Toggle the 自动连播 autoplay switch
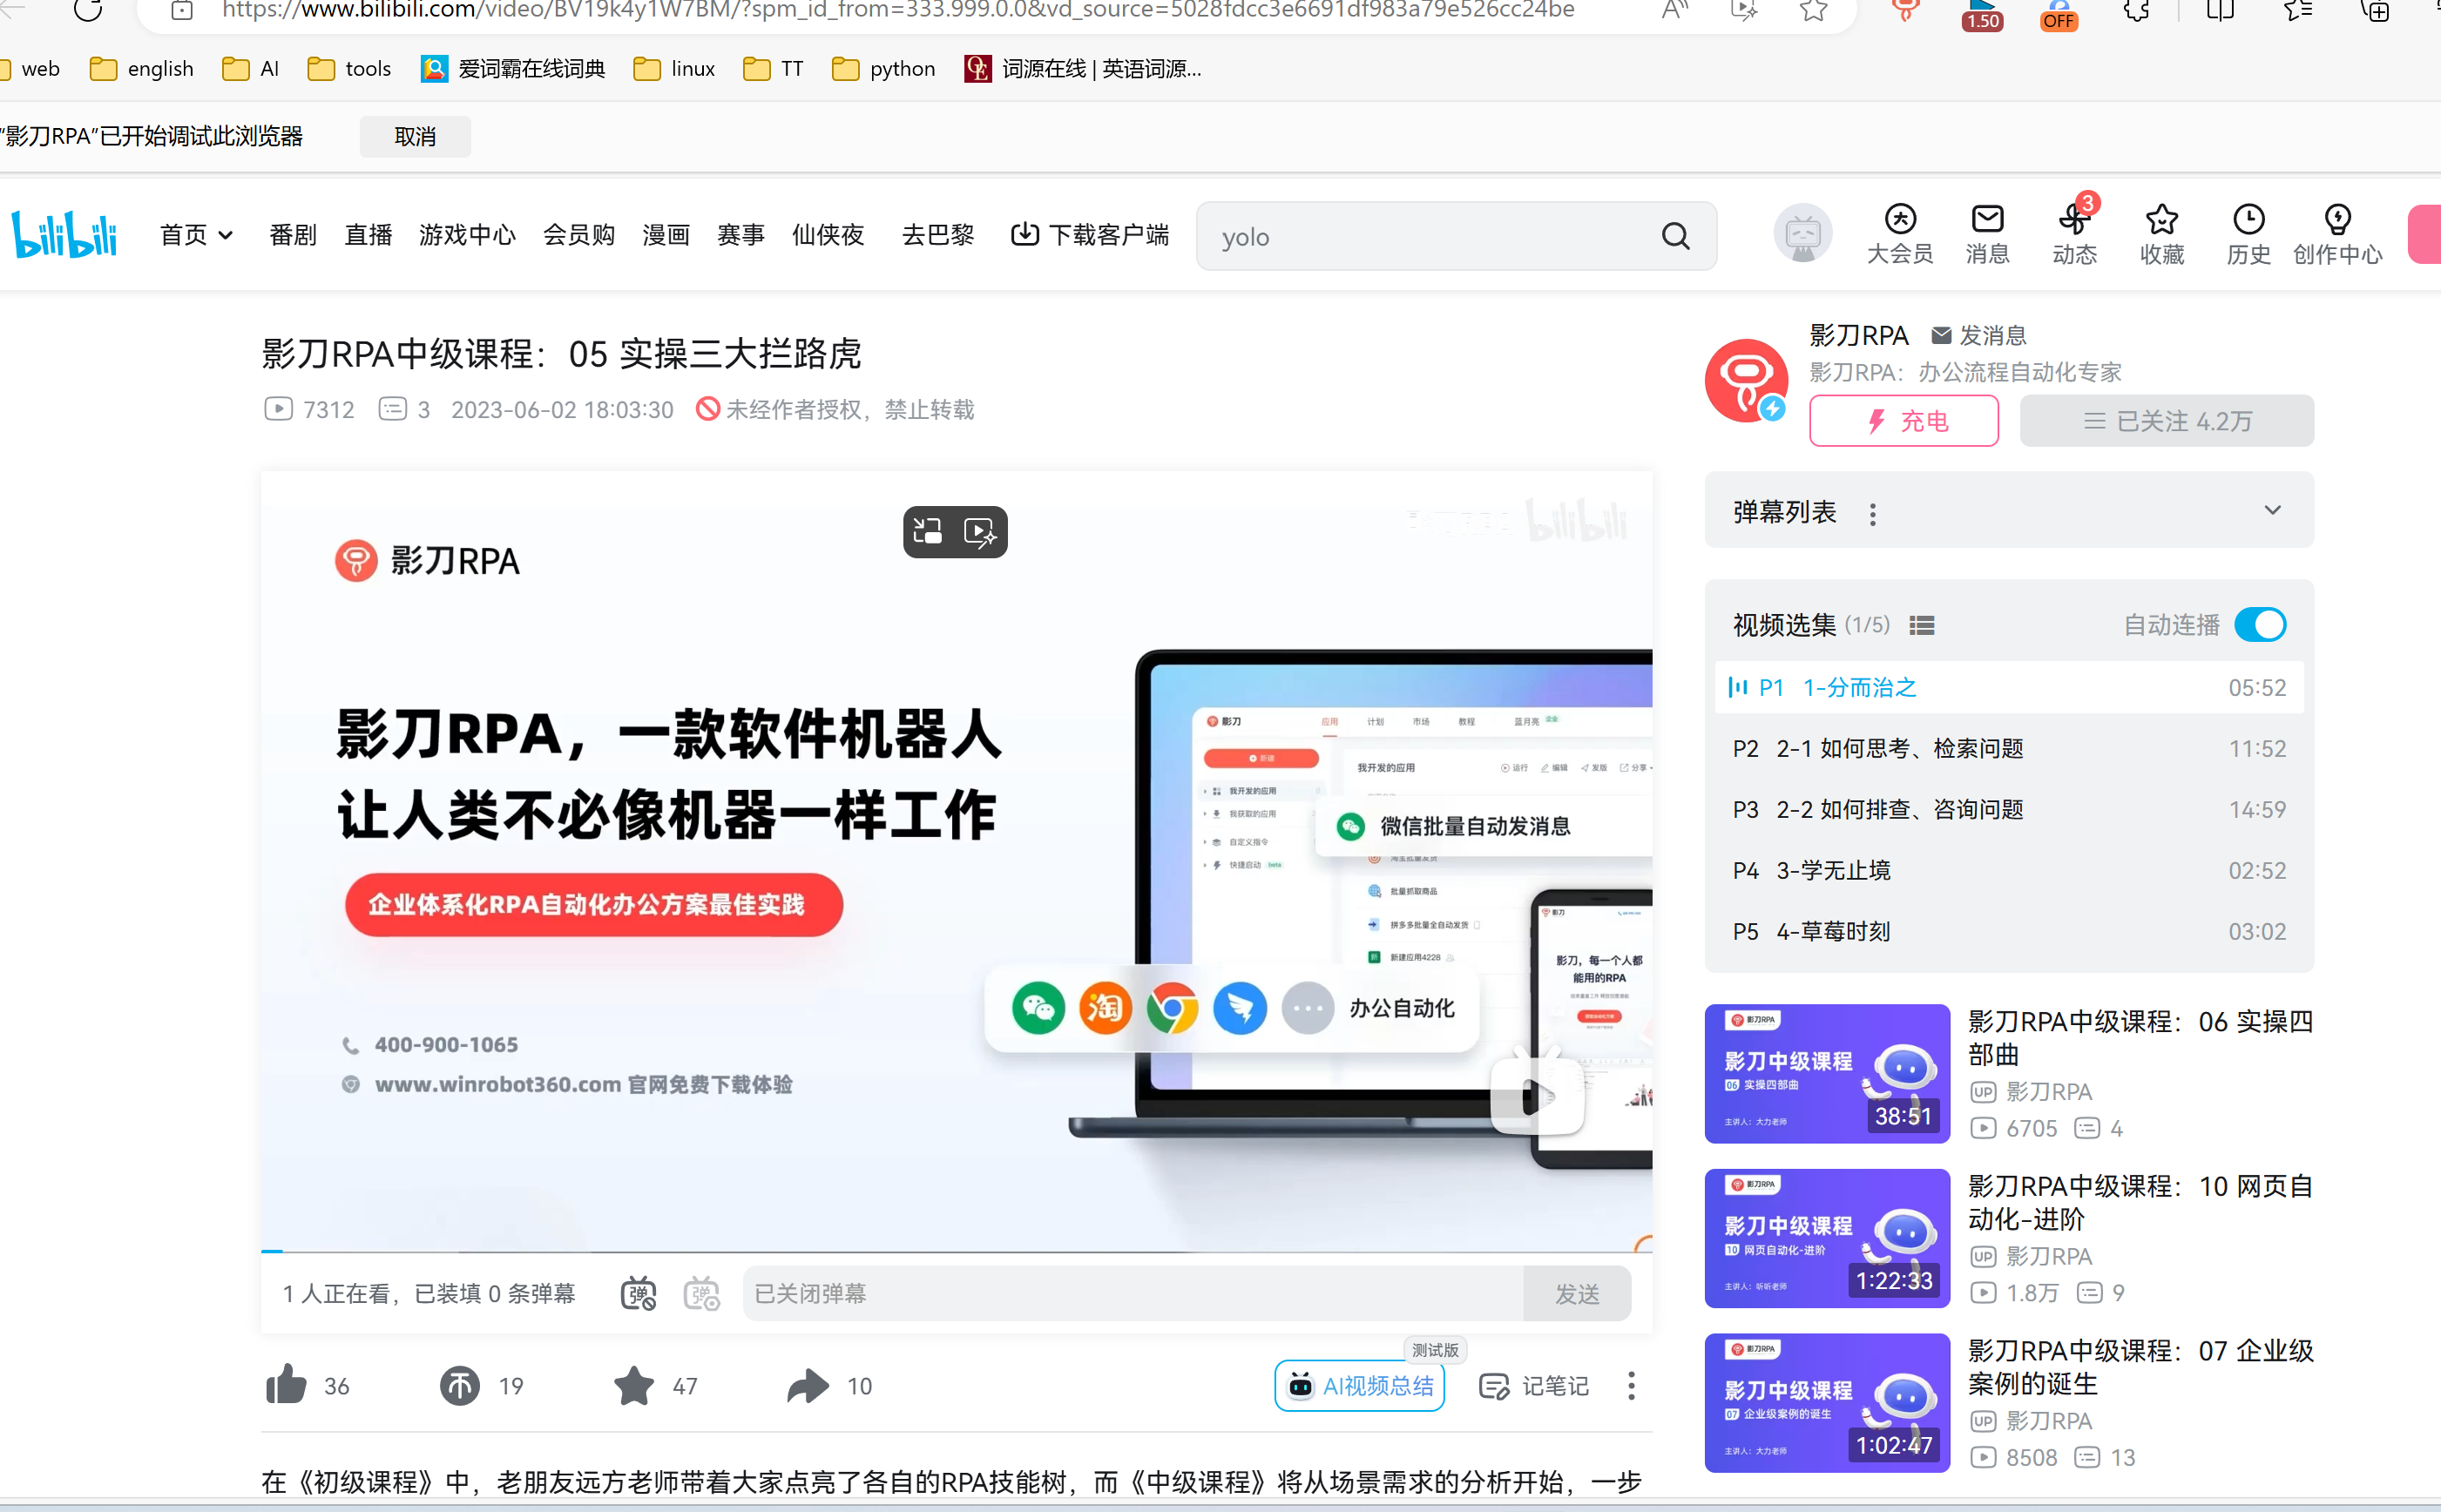2441x1512 pixels. pos(2260,625)
